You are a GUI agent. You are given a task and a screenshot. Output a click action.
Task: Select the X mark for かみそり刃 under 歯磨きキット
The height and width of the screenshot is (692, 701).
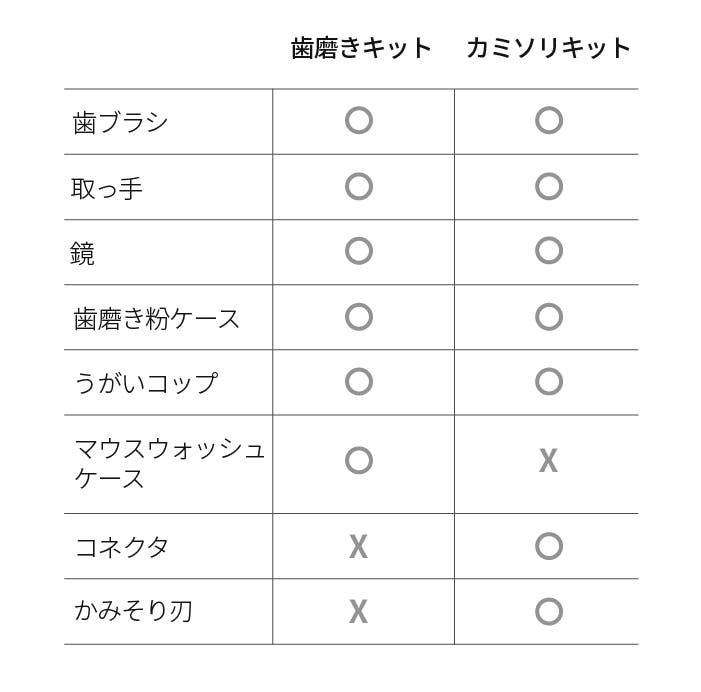(x=358, y=611)
